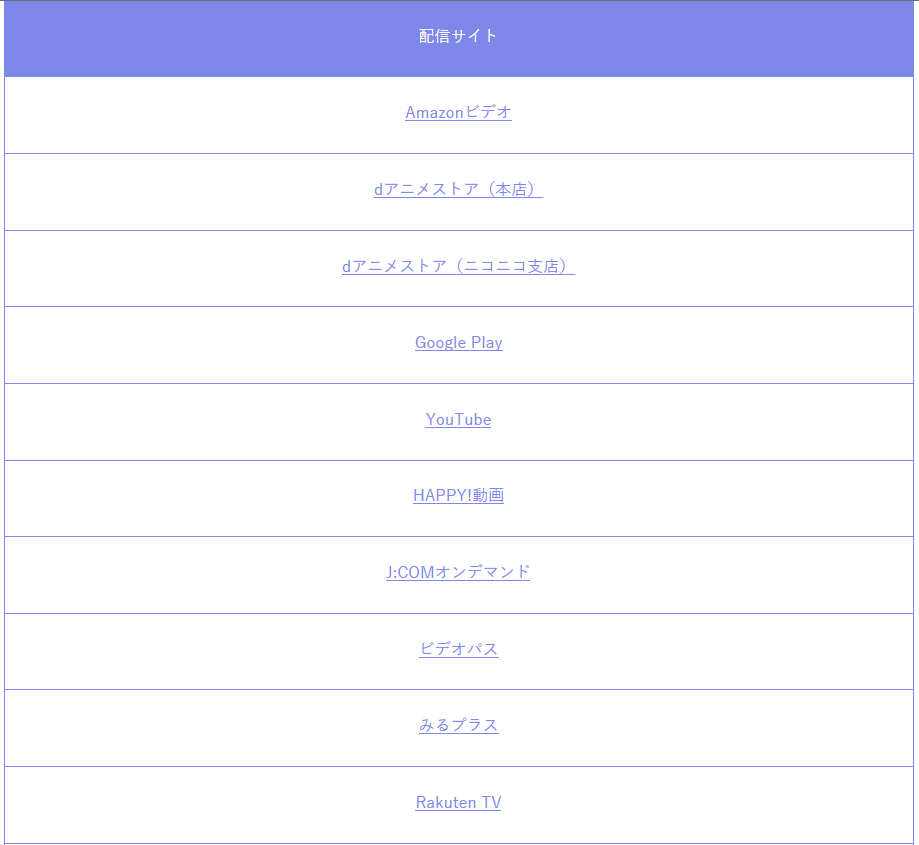This screenshot has height=845, width=919.
Task: Select the table cell containing Amazonビデオ
Action: [459, 115]
